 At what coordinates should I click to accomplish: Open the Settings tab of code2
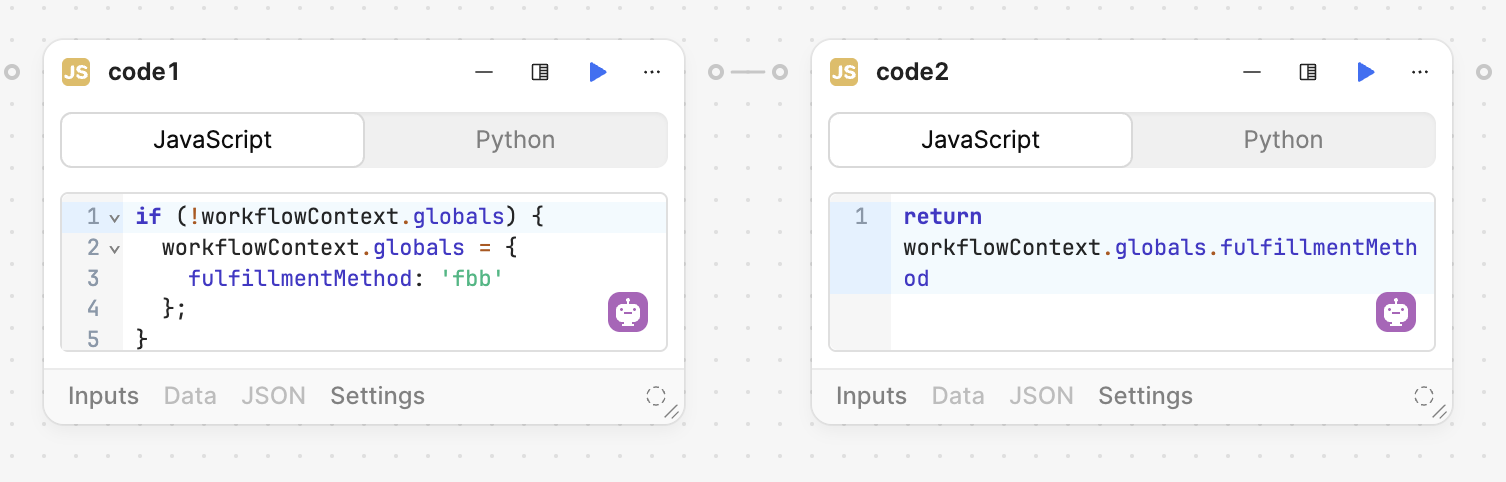[1145, 396]
